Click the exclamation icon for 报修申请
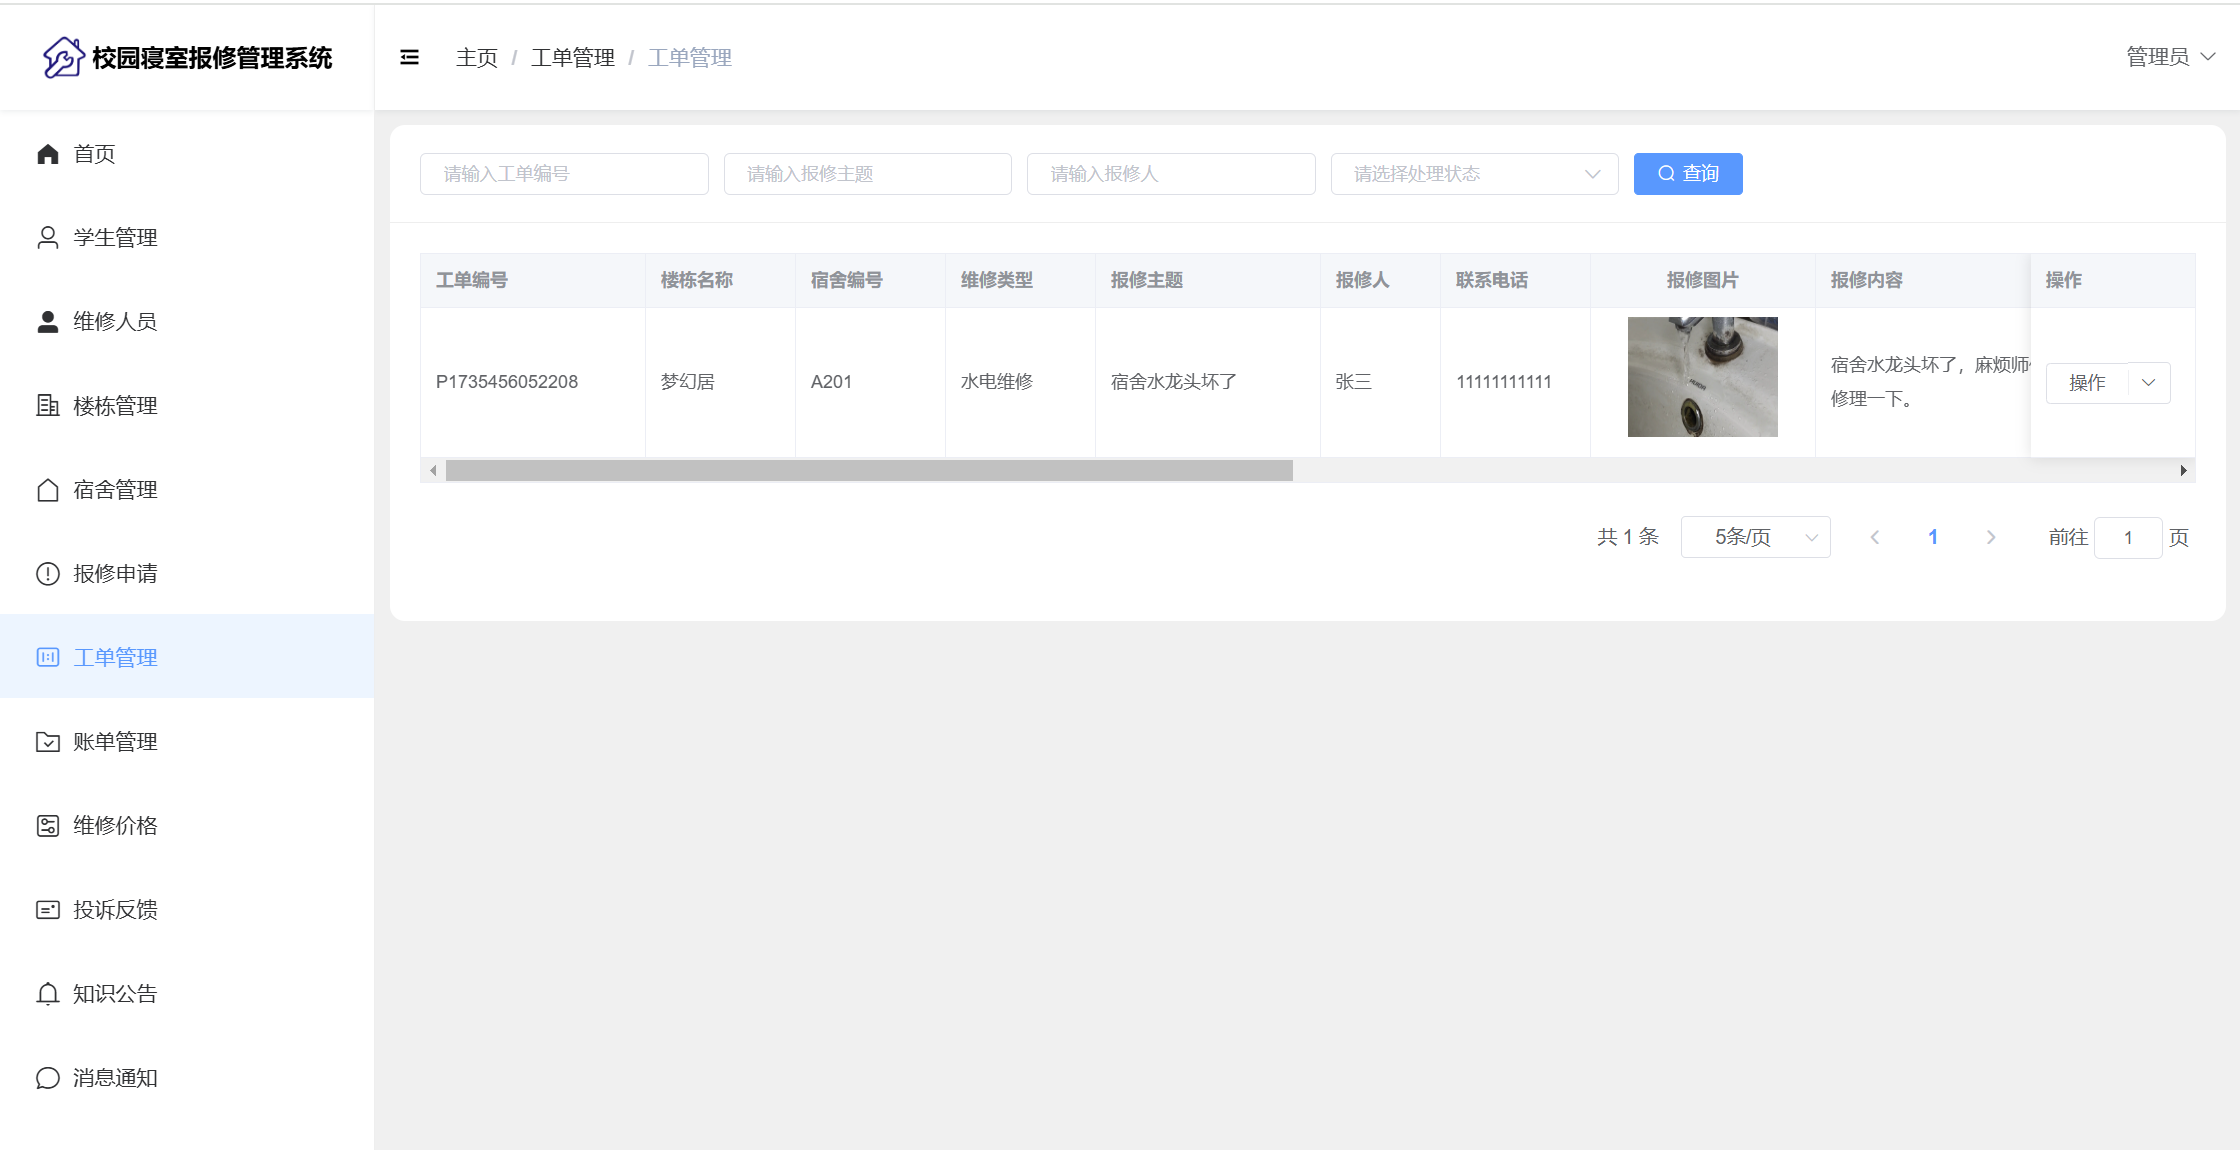 click(x=48, y=574)
